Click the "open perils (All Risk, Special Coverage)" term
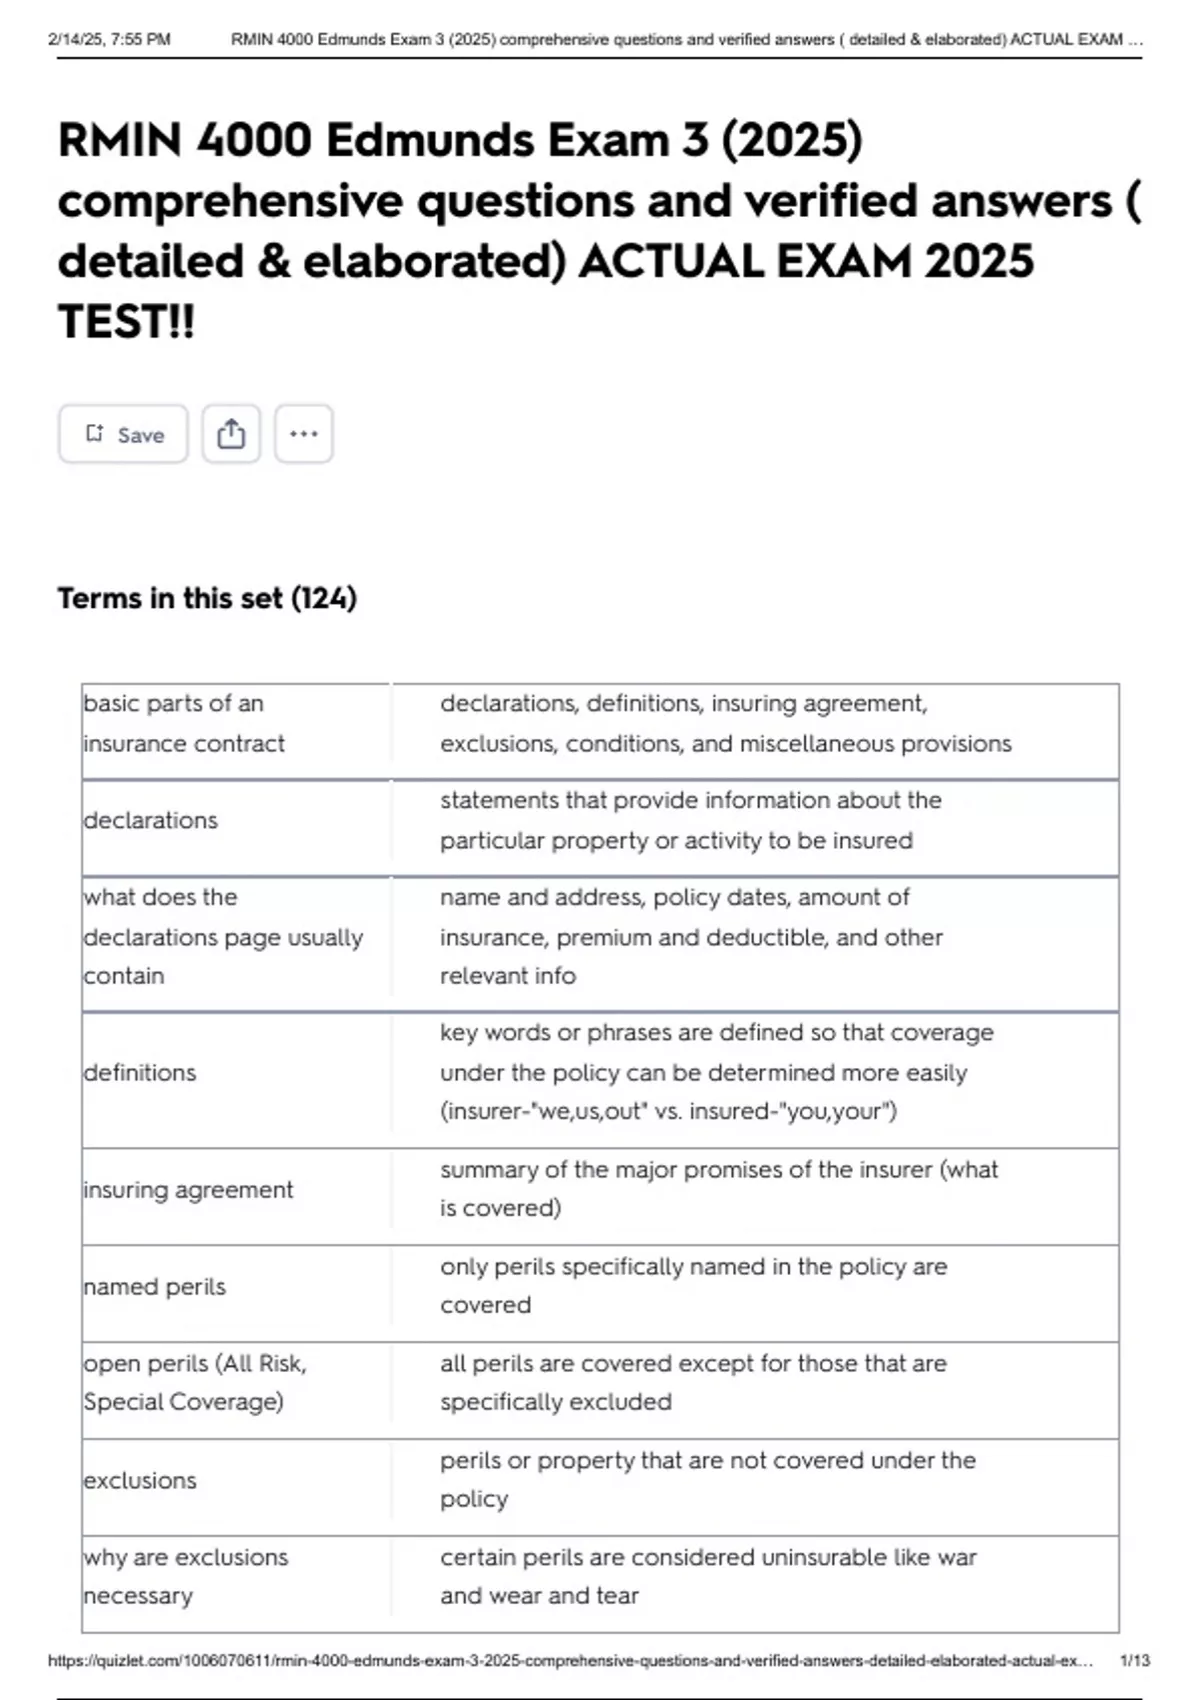 pos(195,1382)
